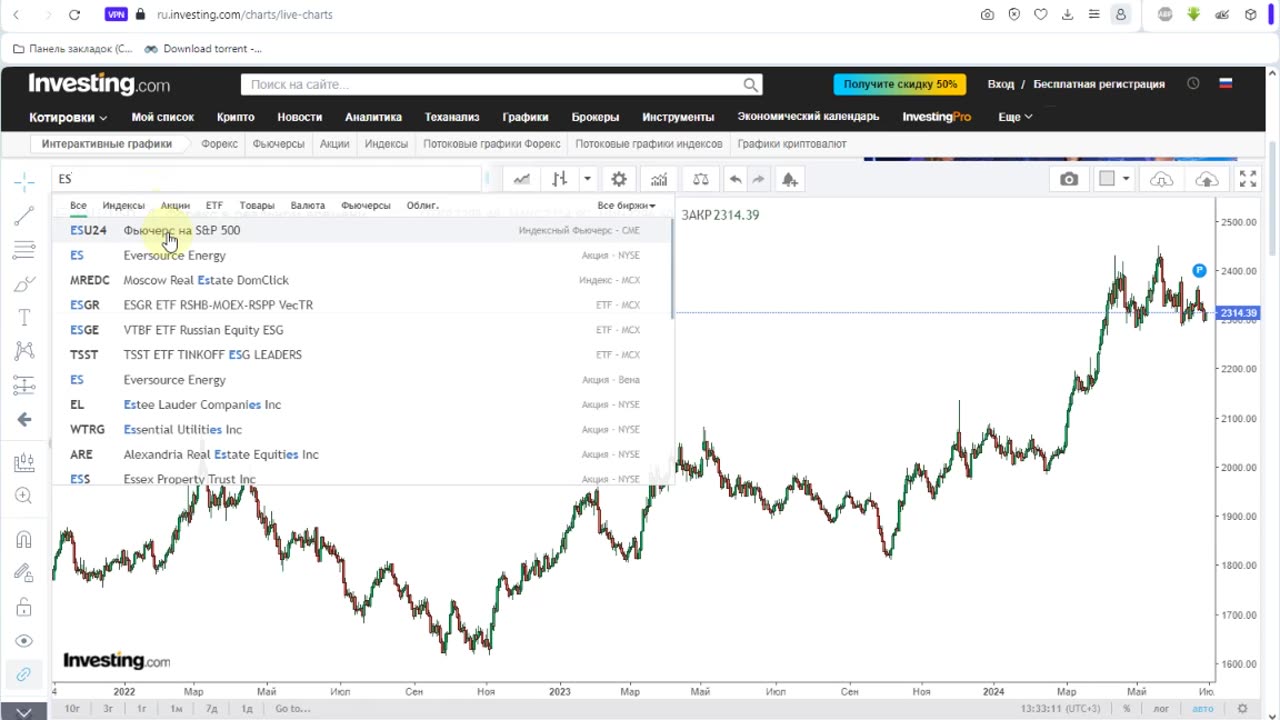The width and height of the screenshot is (1280, 720).
Task: Open the Fibonacci lines tool
Action: (x=24, y=250)
